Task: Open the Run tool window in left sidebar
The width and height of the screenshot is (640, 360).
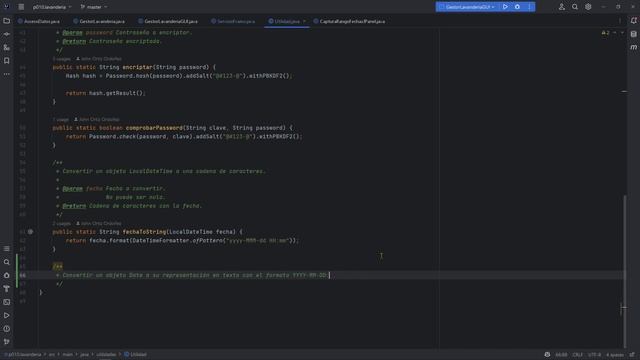Action: click(7, 316)
